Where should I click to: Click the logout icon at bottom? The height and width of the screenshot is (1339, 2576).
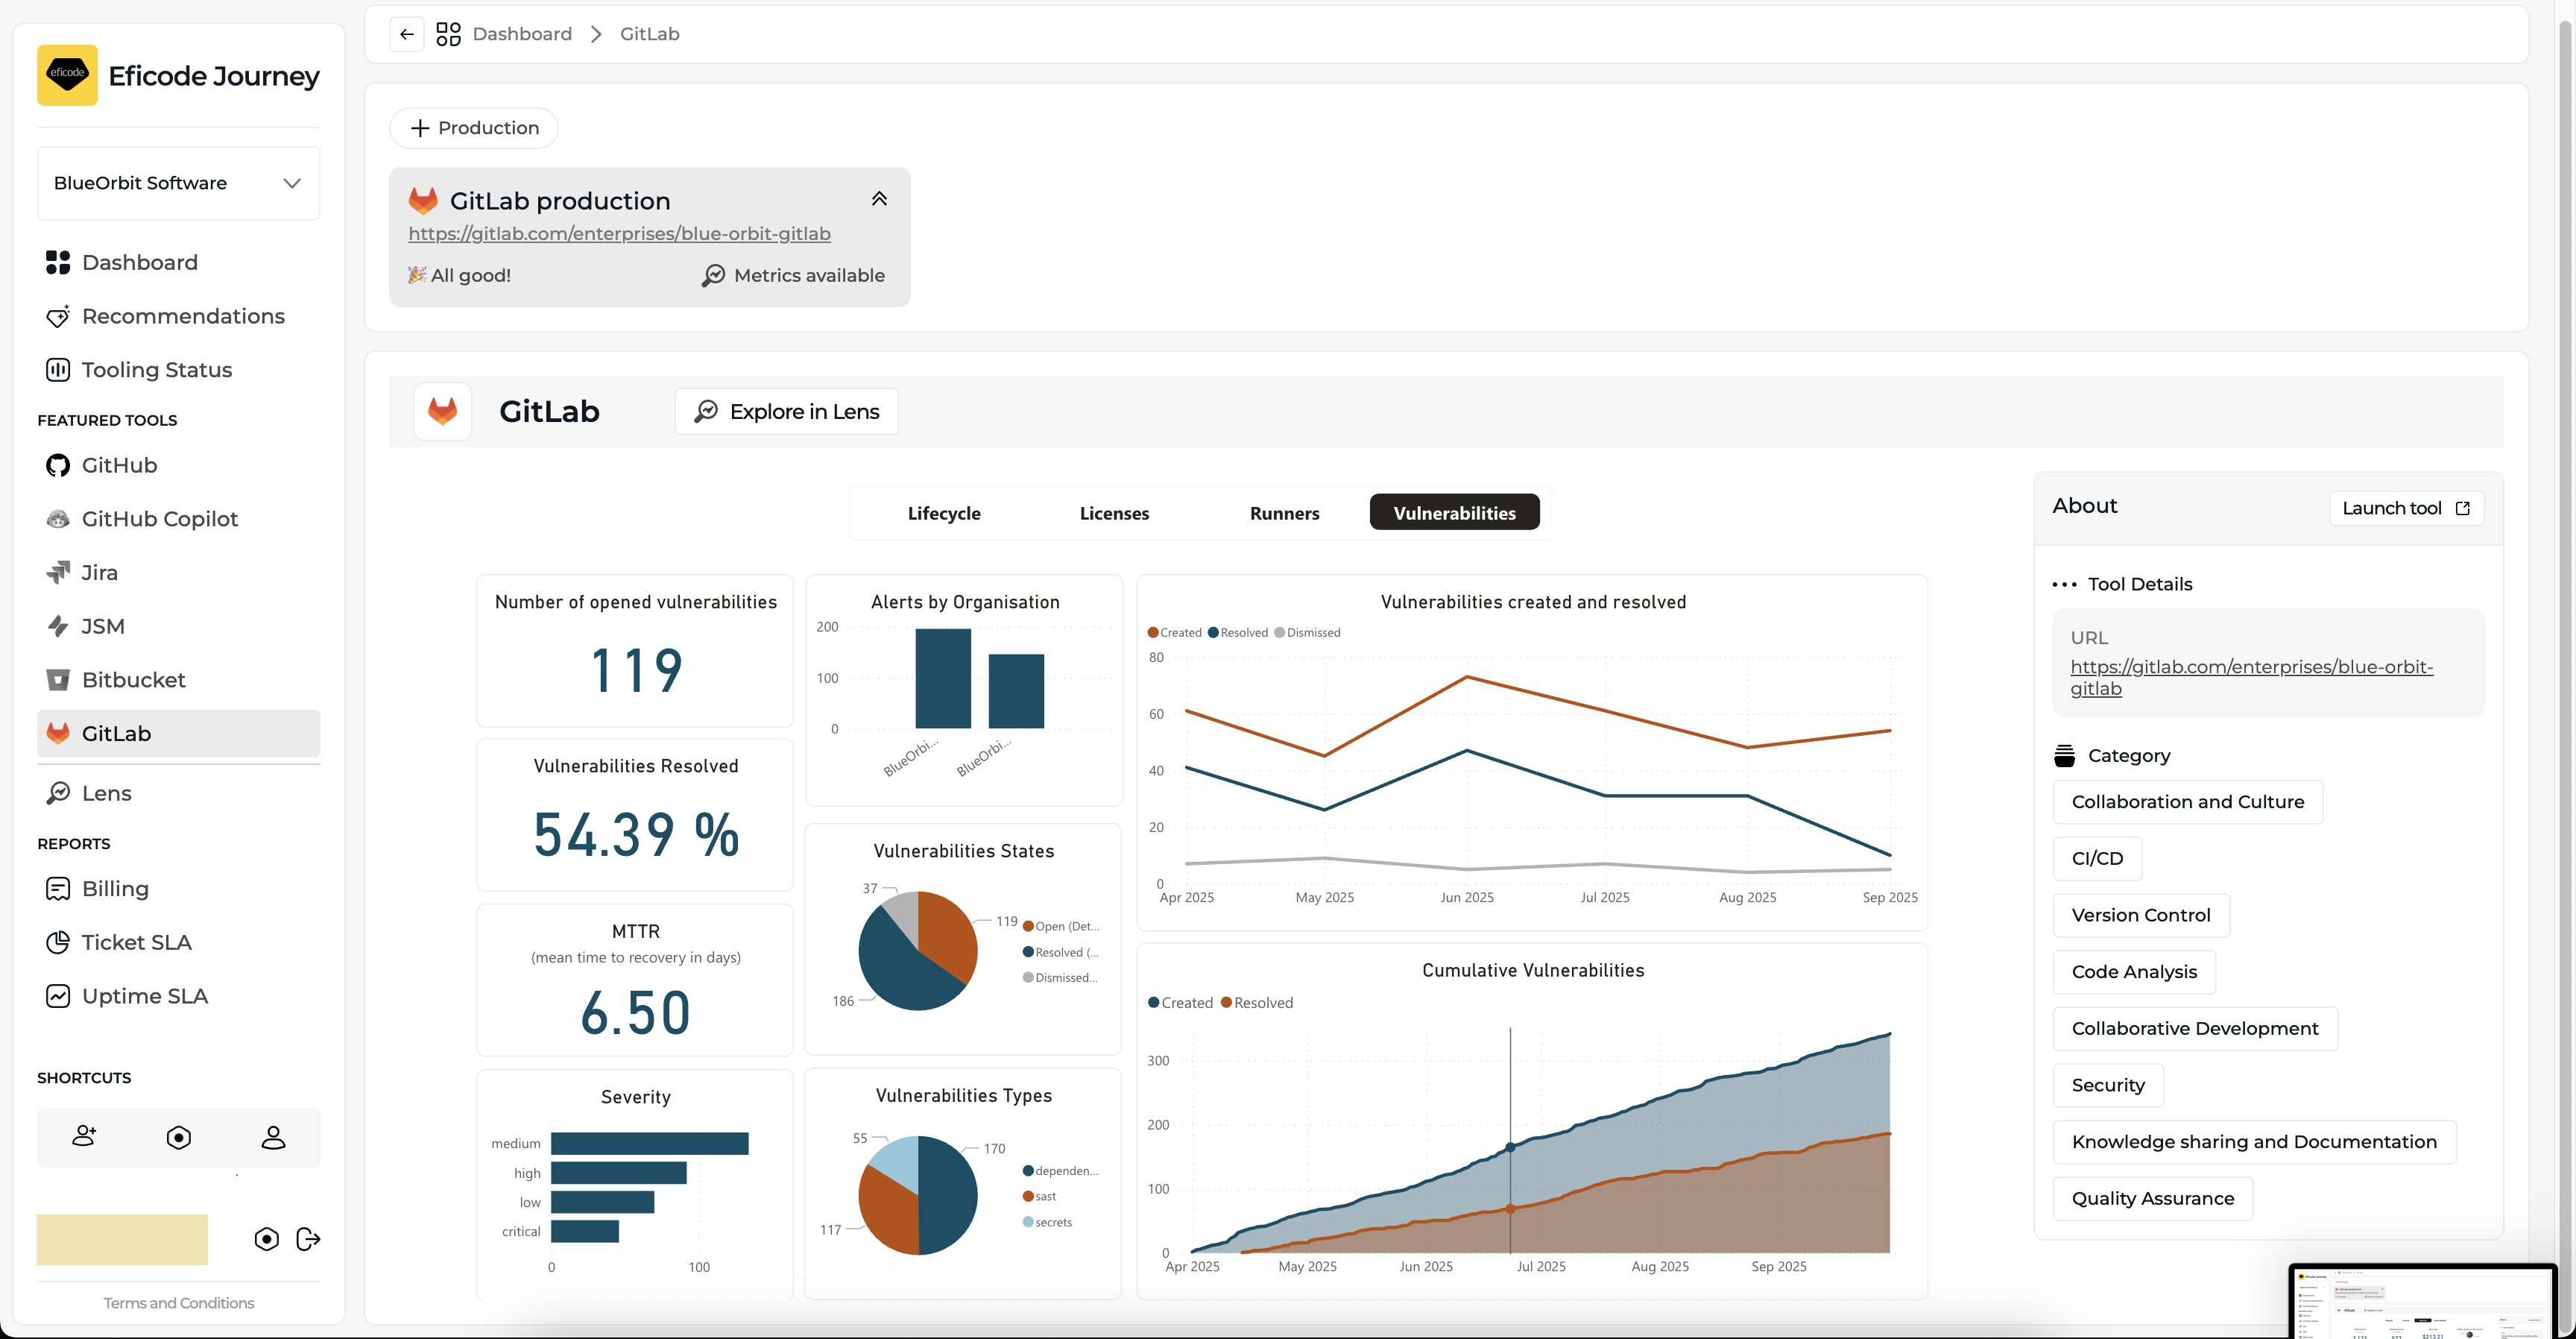[x=308, y=1239]
